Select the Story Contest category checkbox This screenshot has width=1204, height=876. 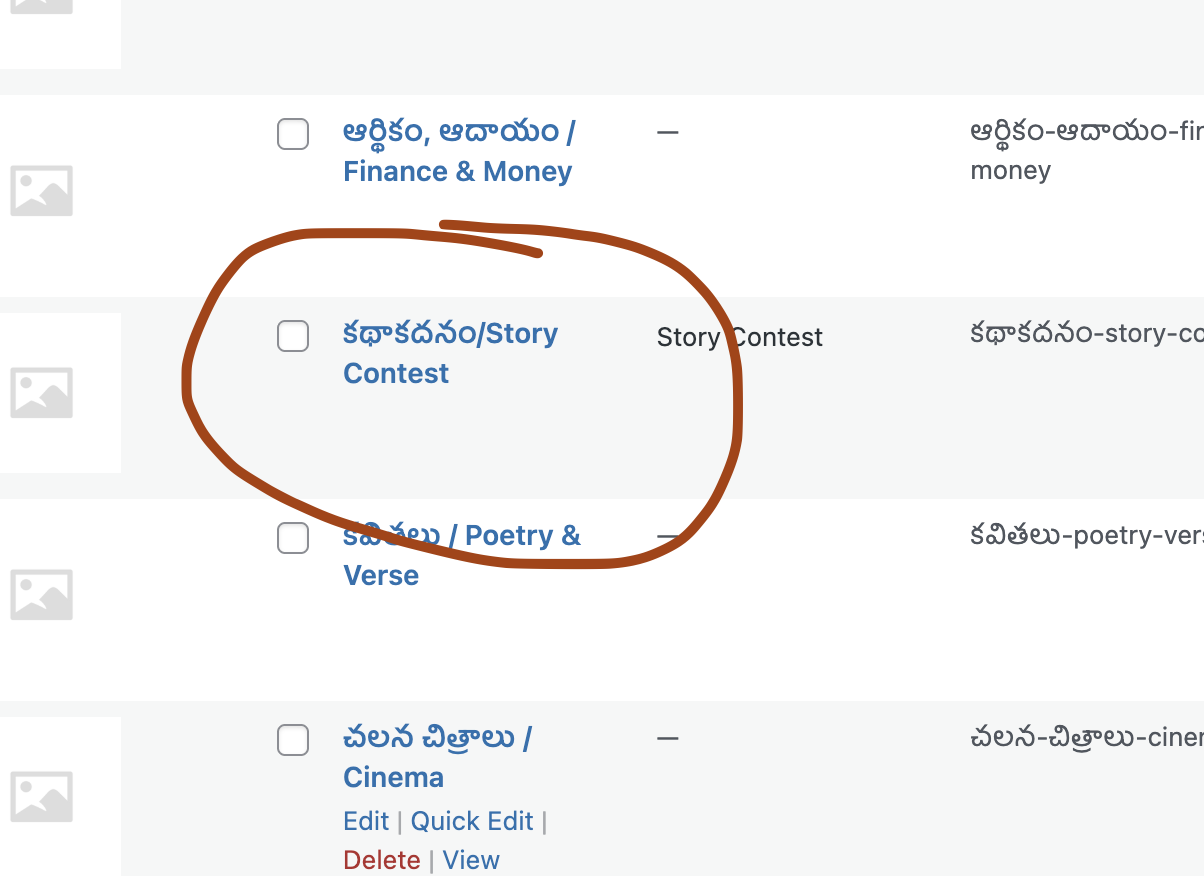point(293,336)
